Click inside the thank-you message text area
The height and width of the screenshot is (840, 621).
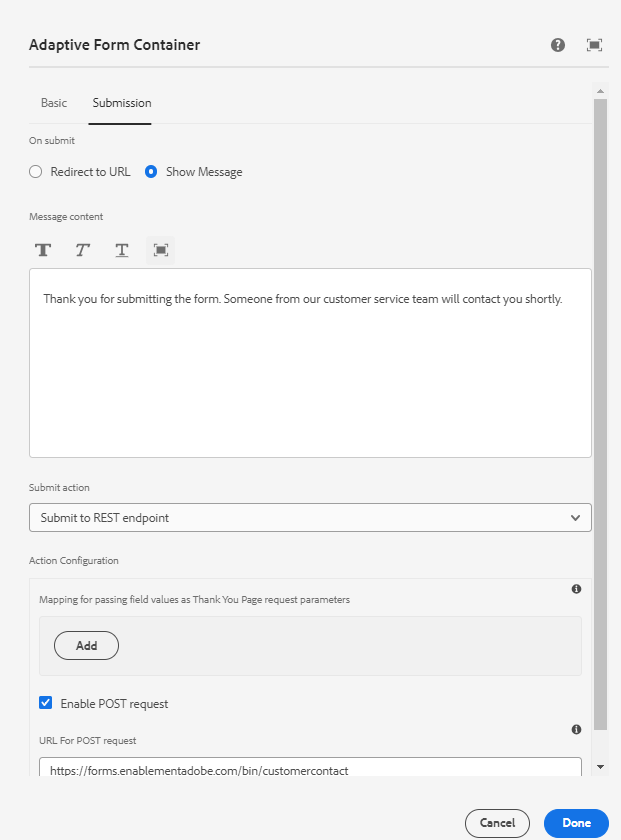click(x=310, y=360)
